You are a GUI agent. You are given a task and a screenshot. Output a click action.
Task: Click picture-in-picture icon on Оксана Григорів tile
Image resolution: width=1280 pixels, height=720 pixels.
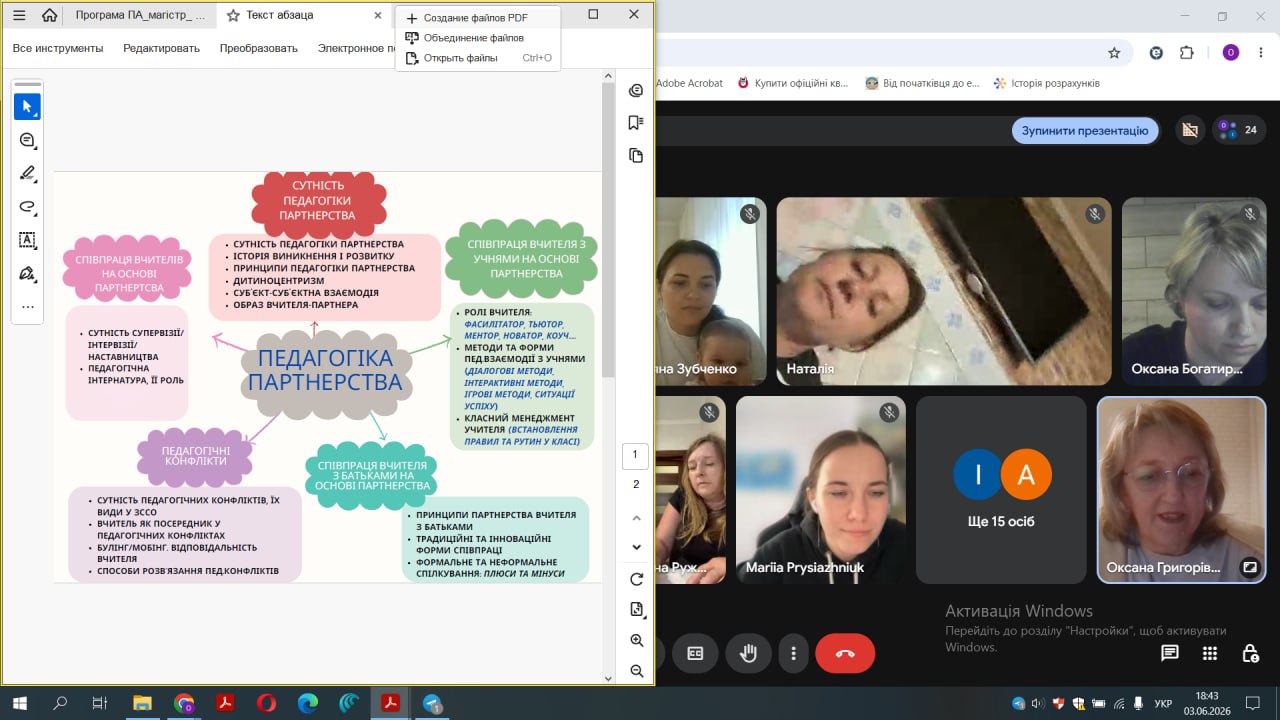pos(1249,567)
